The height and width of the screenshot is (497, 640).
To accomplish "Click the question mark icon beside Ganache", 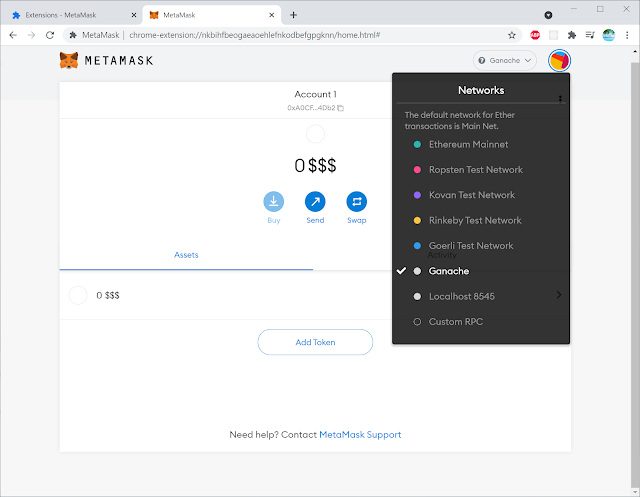I will point(482,60).
